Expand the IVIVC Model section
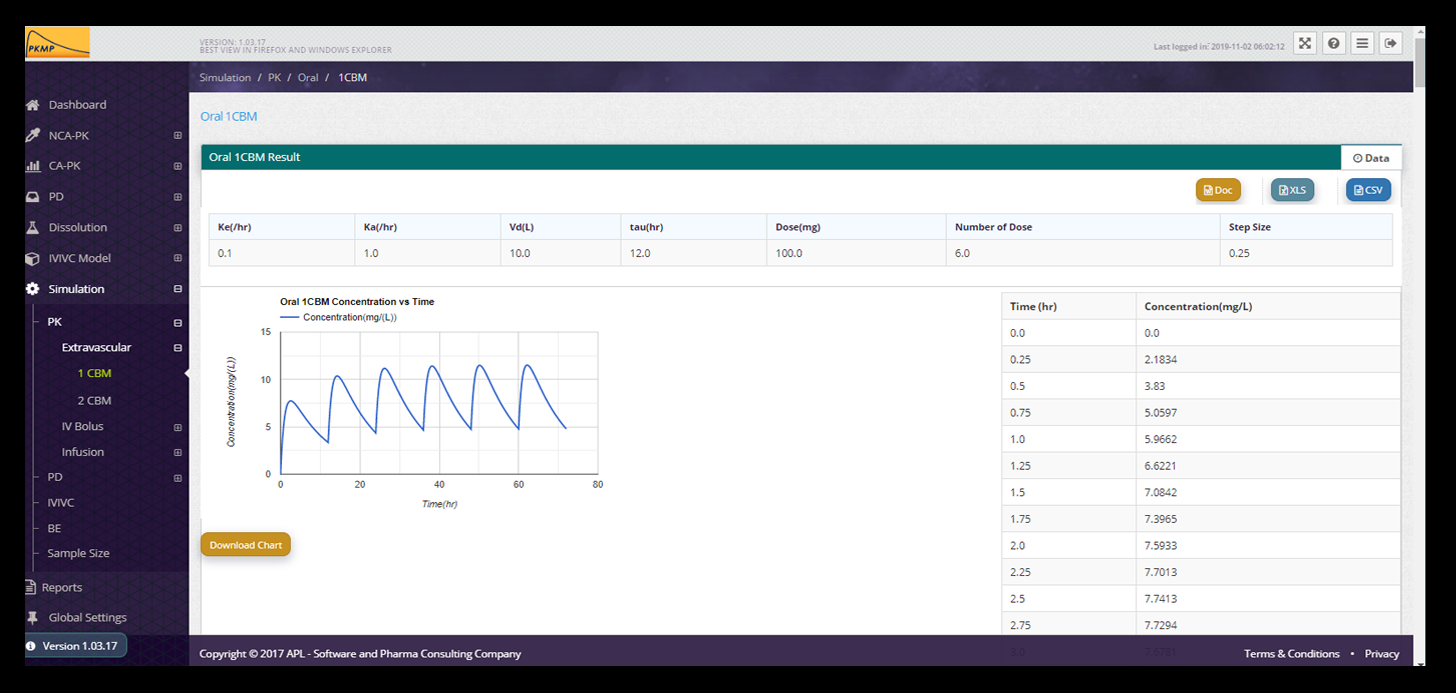 [x=178, y=258]
